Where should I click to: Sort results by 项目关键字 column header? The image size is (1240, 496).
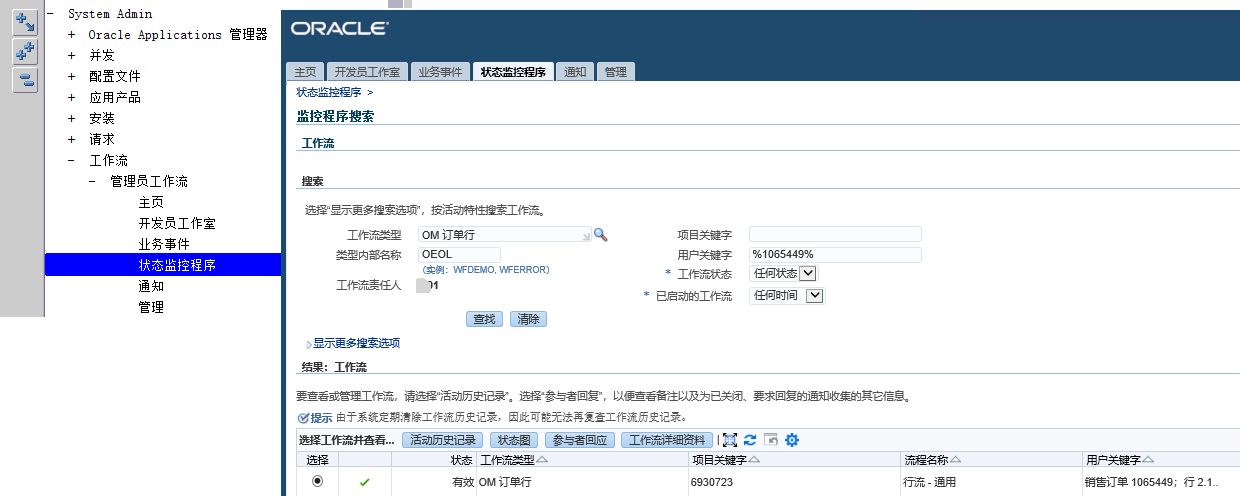pyautogui.click(x=718, y=460)
